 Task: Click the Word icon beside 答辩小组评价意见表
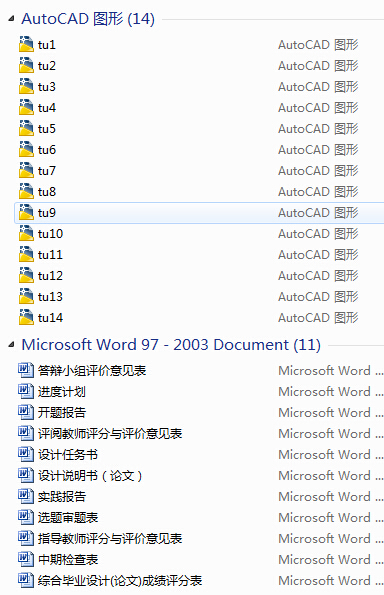coord(26,370)
